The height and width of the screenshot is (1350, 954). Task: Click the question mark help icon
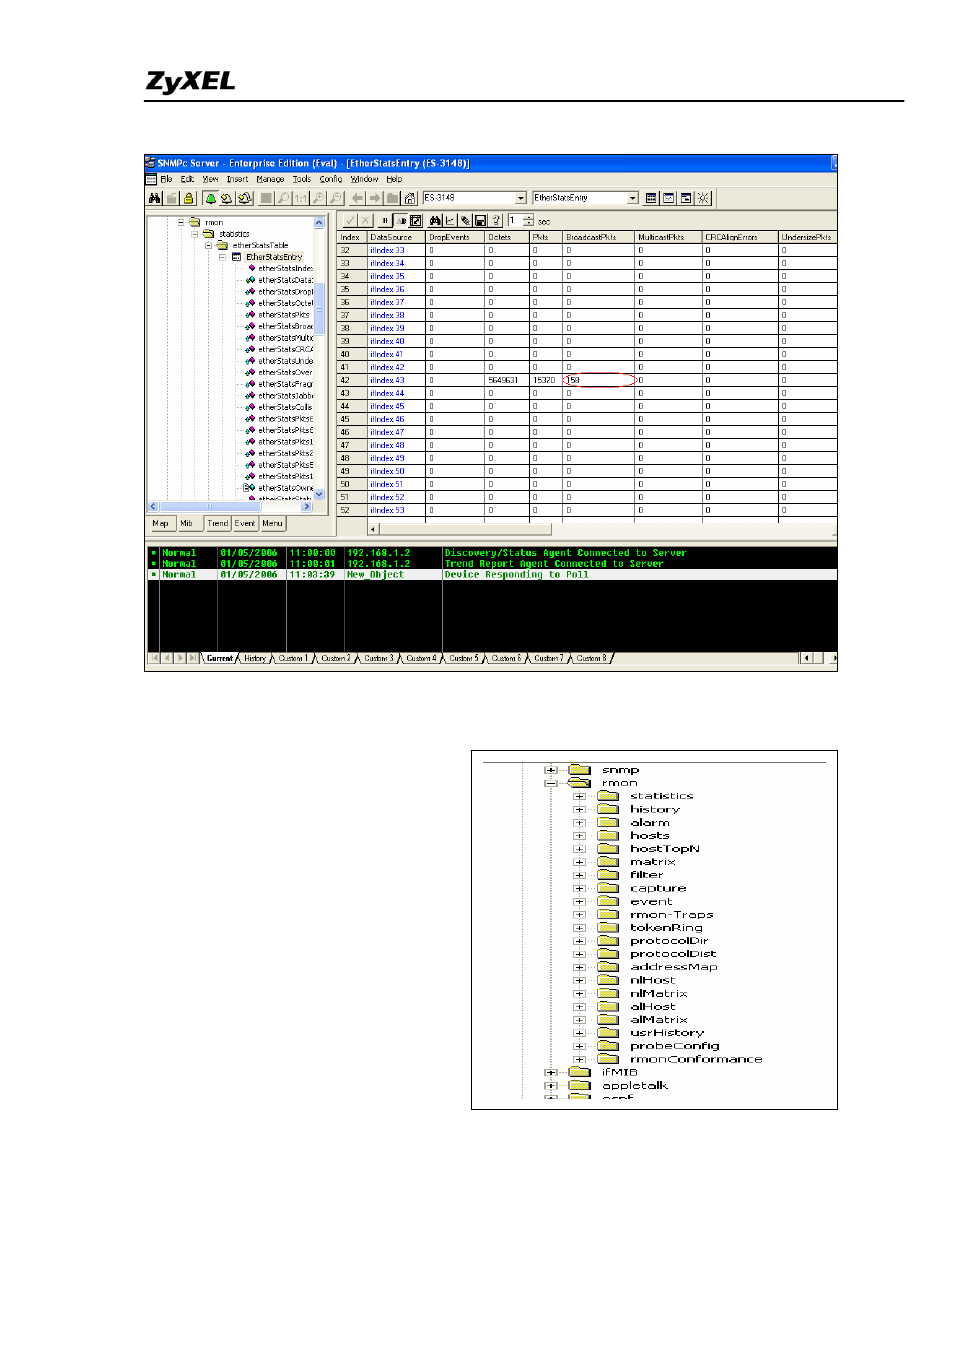[495, 221]
